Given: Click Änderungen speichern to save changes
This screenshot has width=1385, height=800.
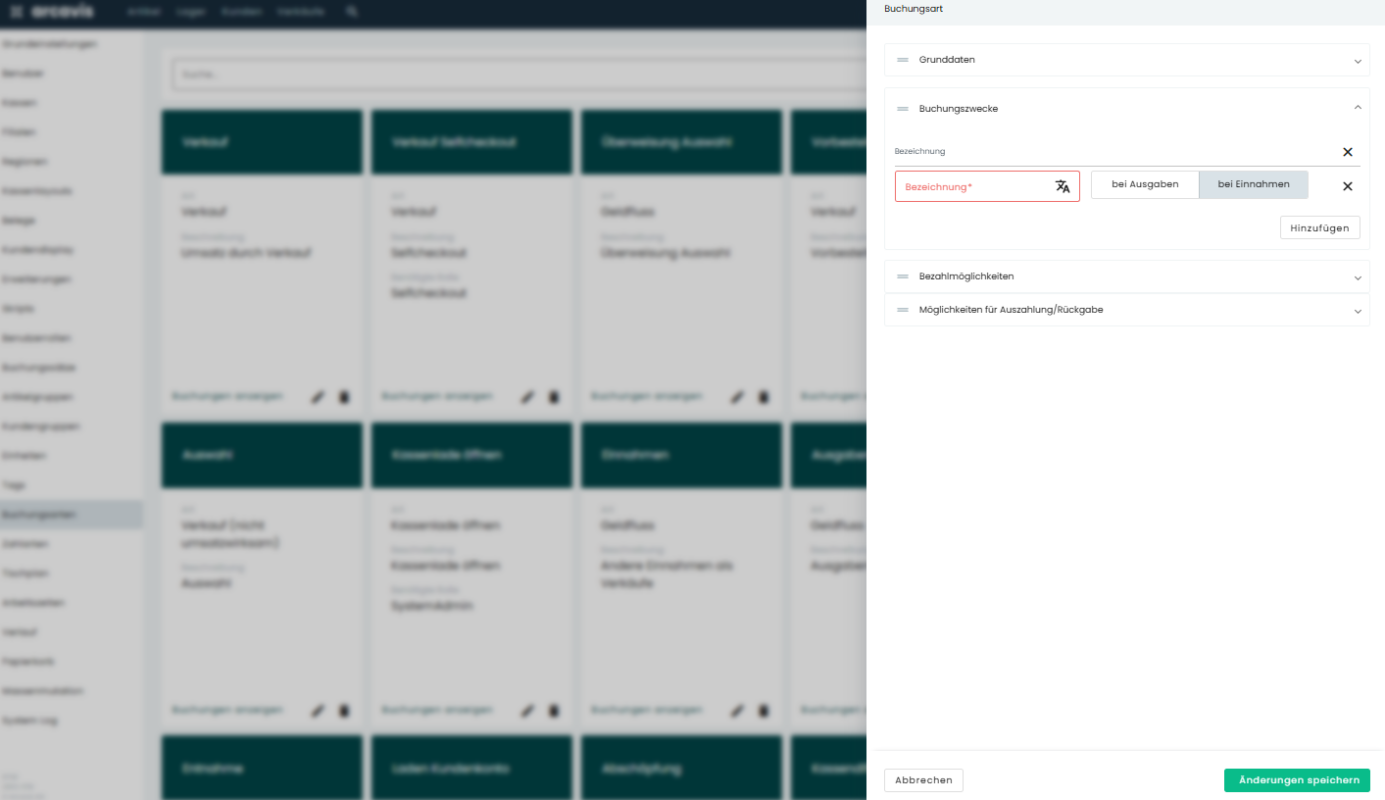Looking at the screenshot, I should click(1296, 780).
